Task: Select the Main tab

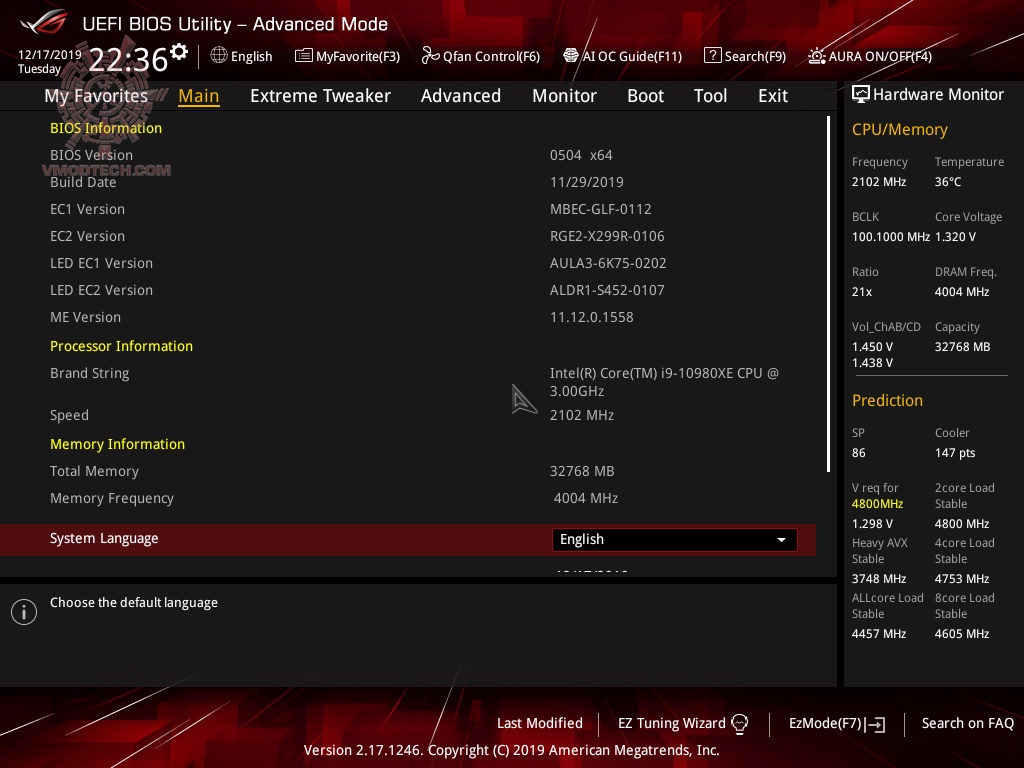Action: (199, 96)
